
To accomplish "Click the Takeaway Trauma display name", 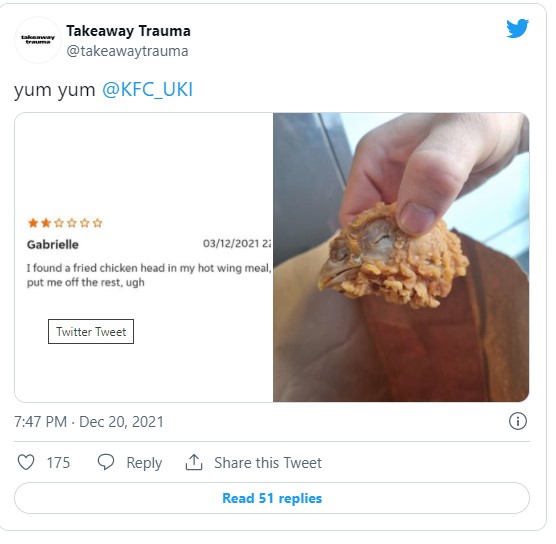I will [x=128, y=31].
